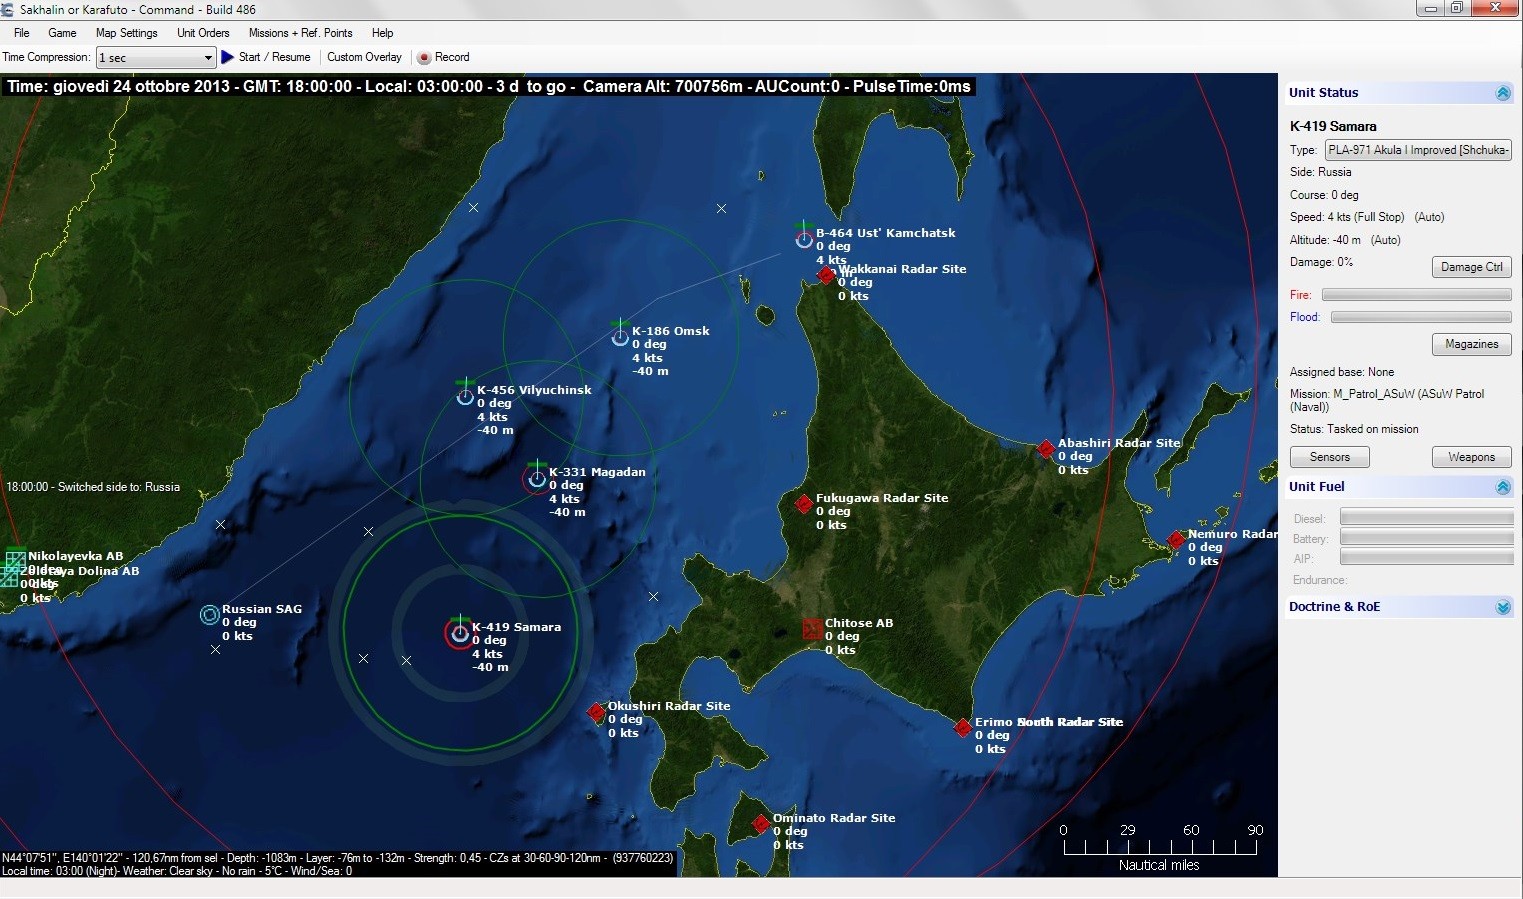Select the K-419 Samara submarine icon

pyautogui.click(x=459, y=633)
